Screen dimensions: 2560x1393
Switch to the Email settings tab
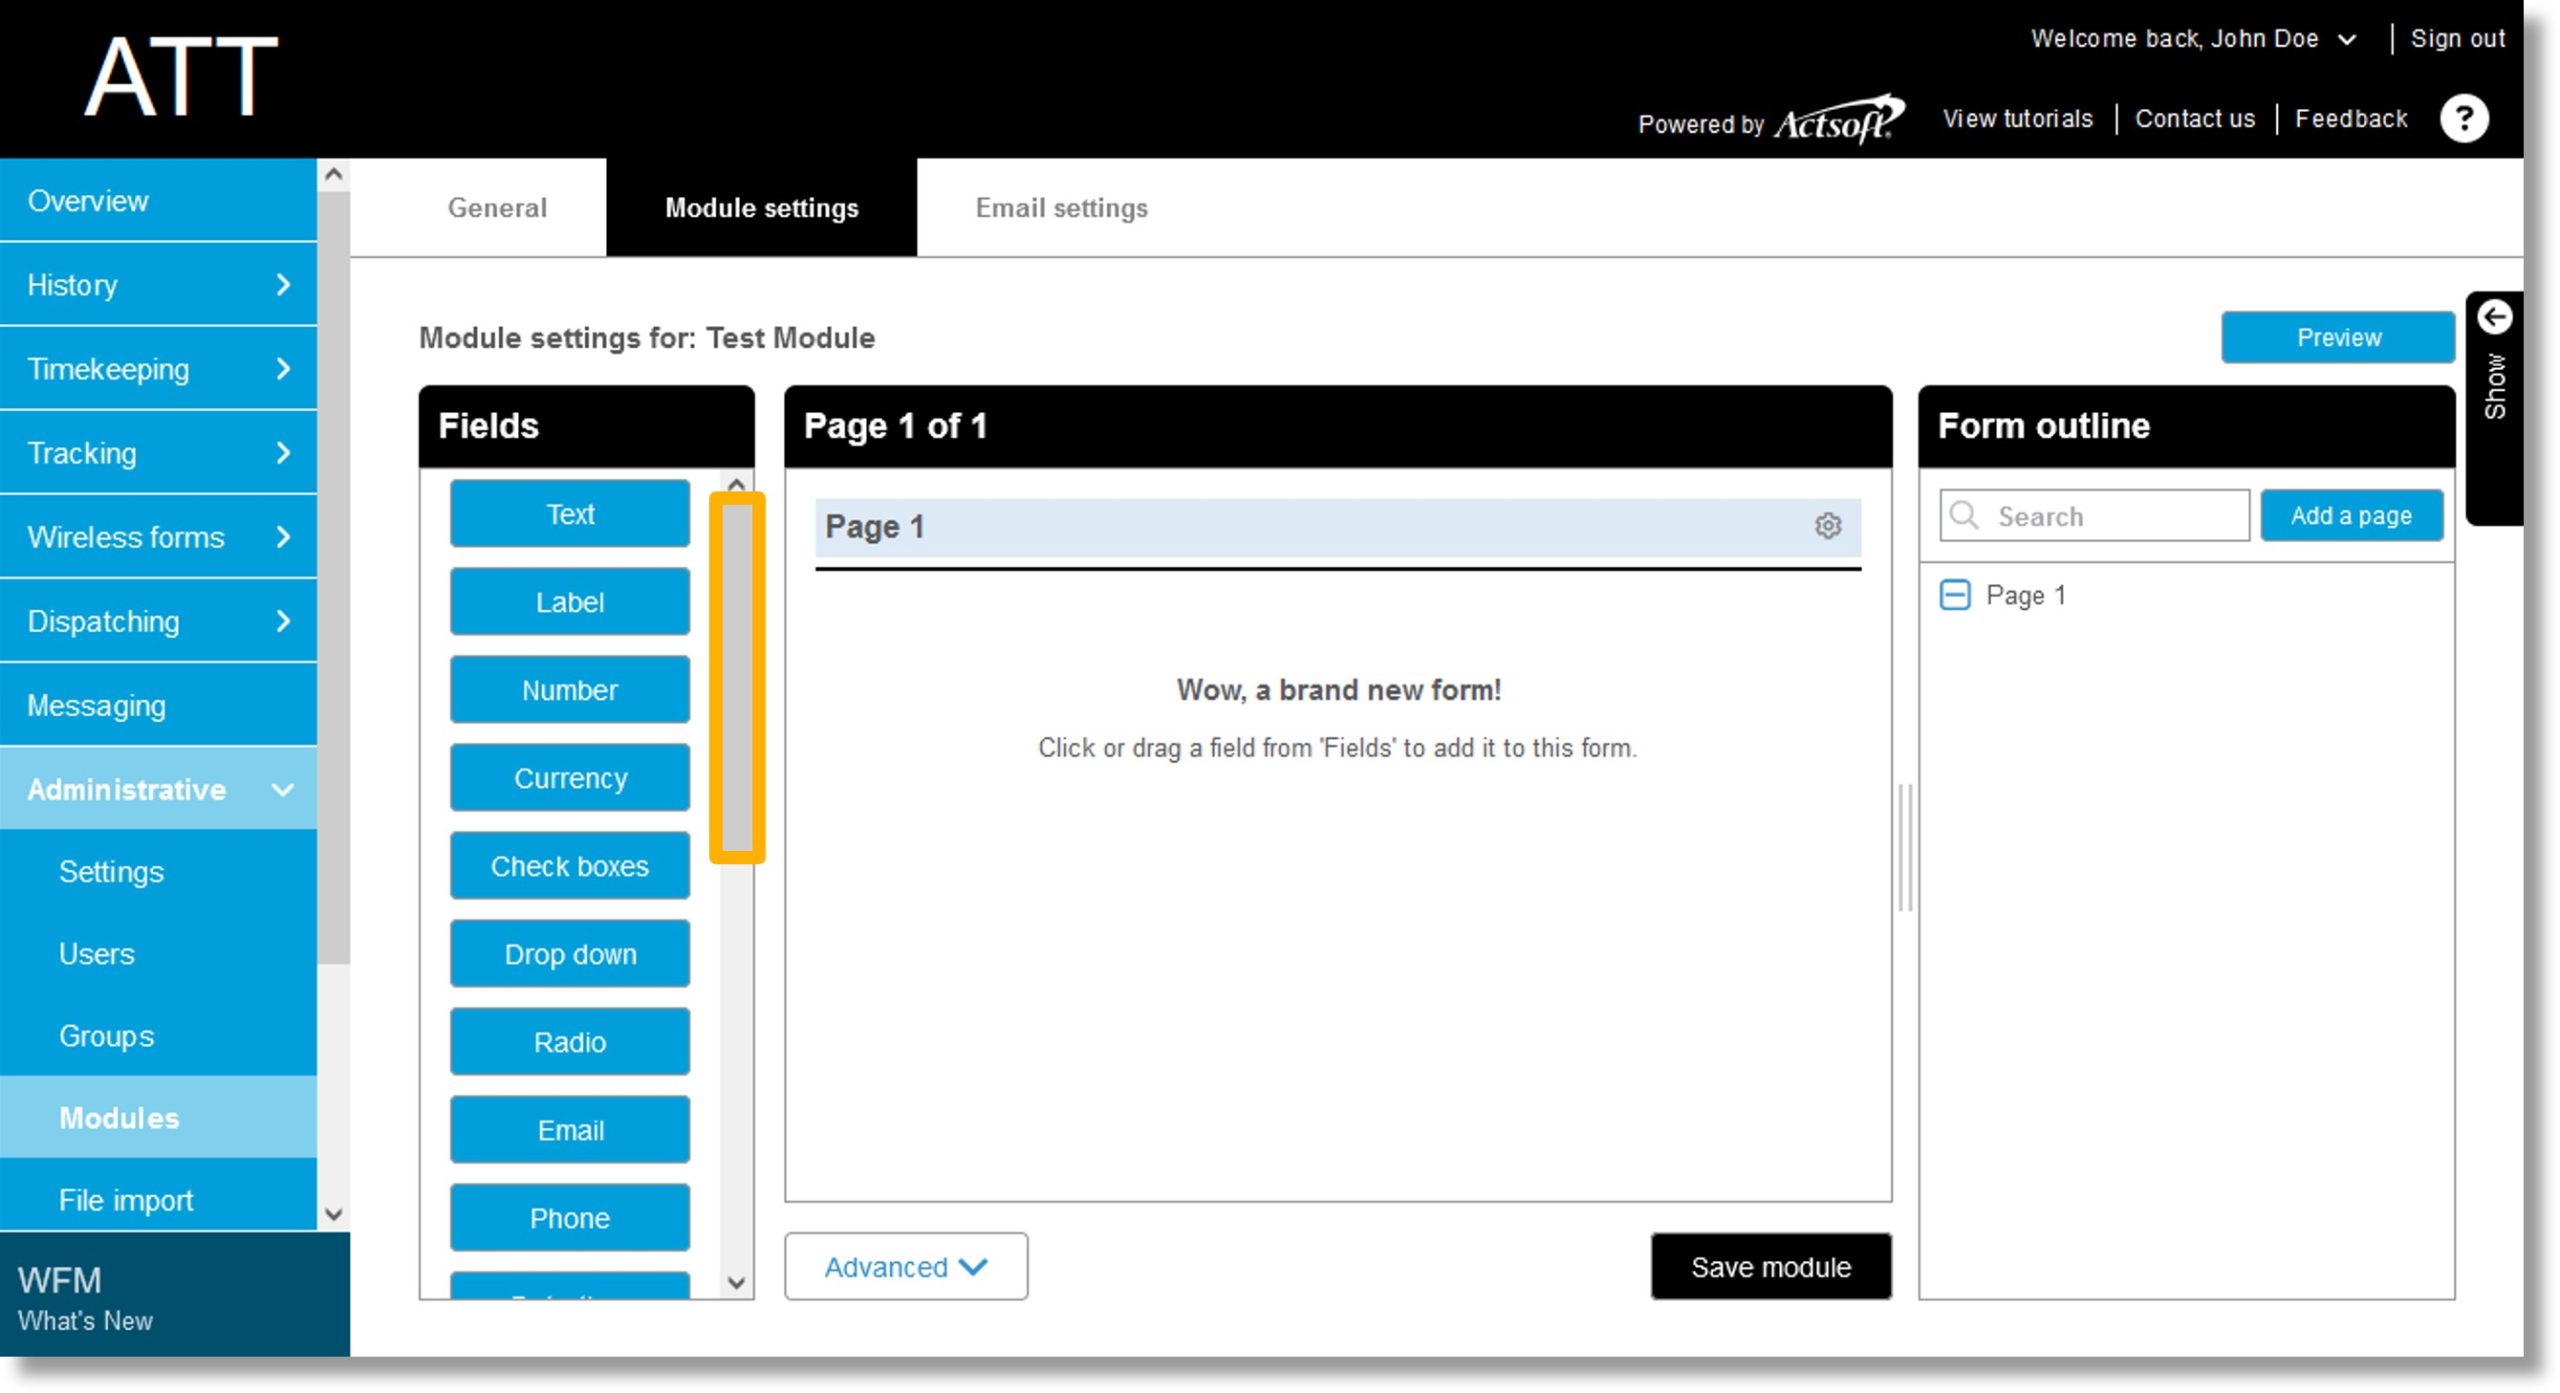pyautogui.click(x=1061, y=208)
